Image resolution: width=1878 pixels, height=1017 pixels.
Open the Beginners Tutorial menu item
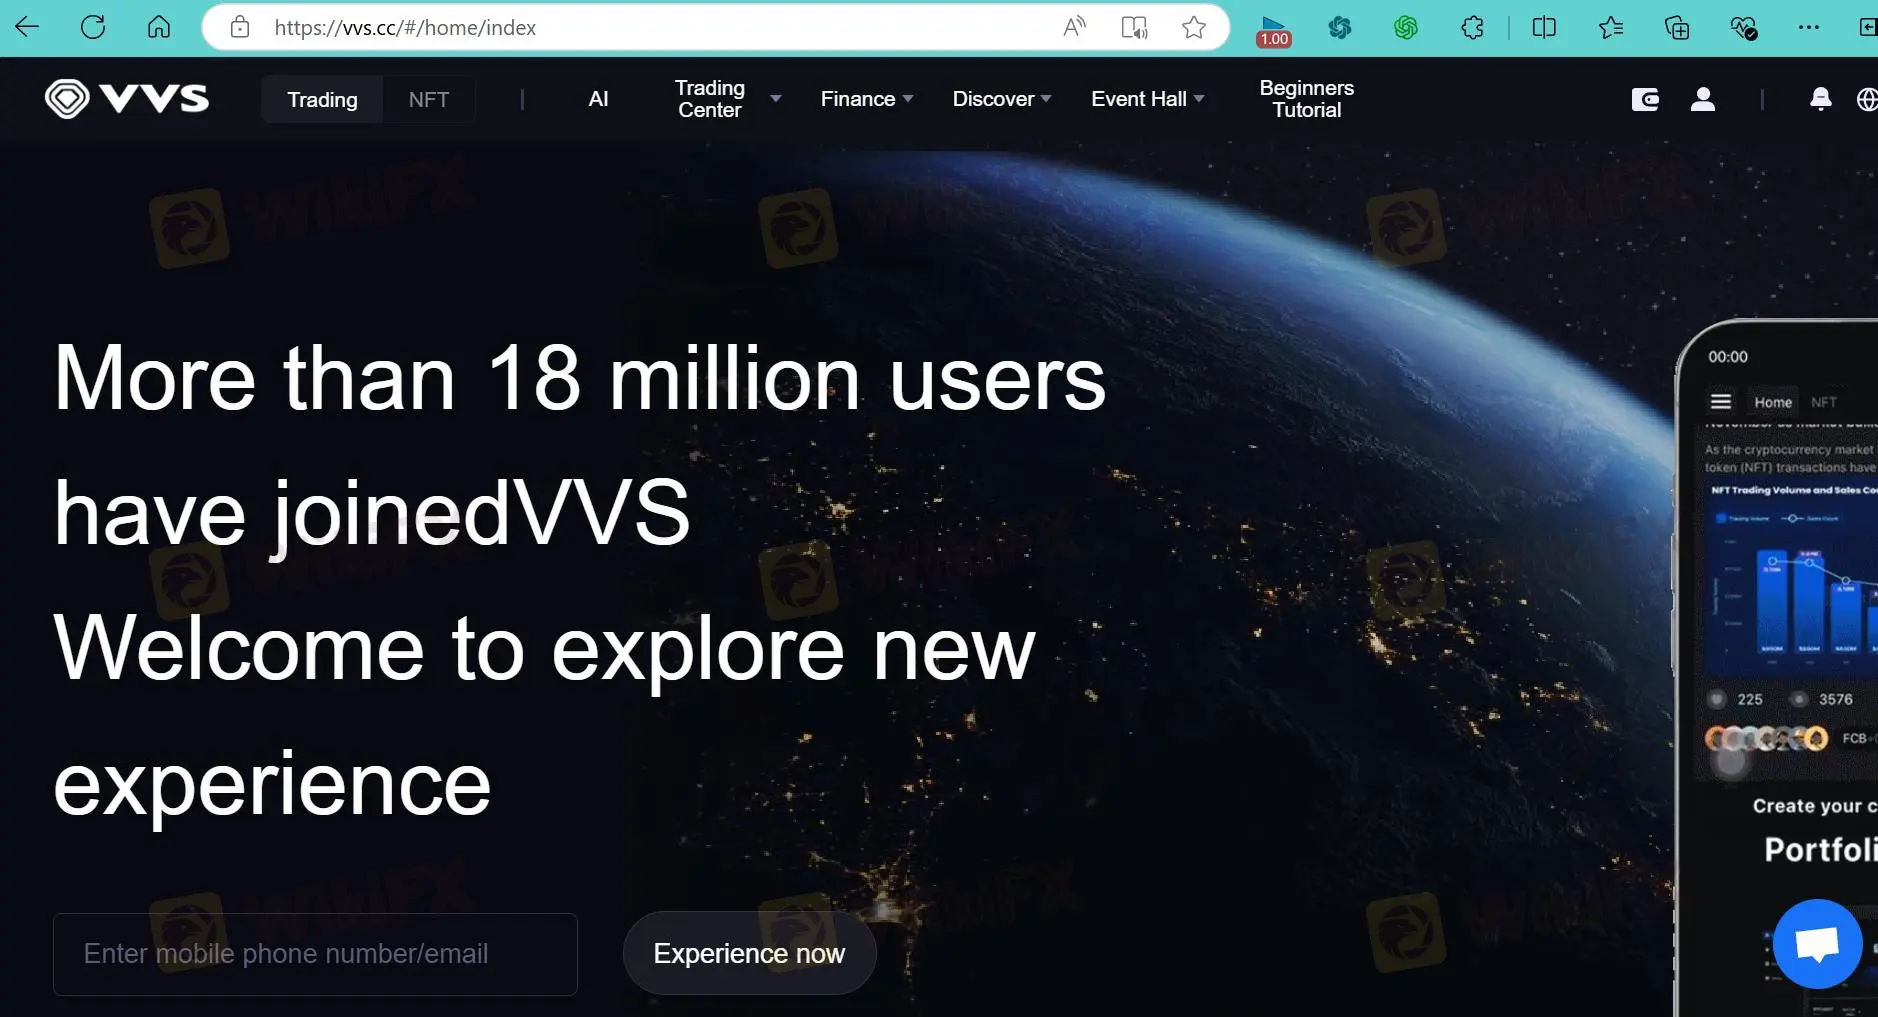[x=1306, y=99]
